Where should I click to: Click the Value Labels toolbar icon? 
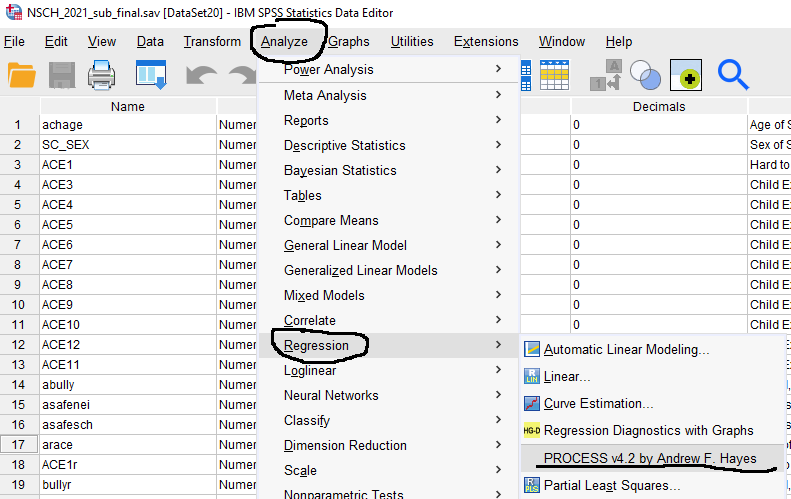pyautogui.click(x=606, y=75)
